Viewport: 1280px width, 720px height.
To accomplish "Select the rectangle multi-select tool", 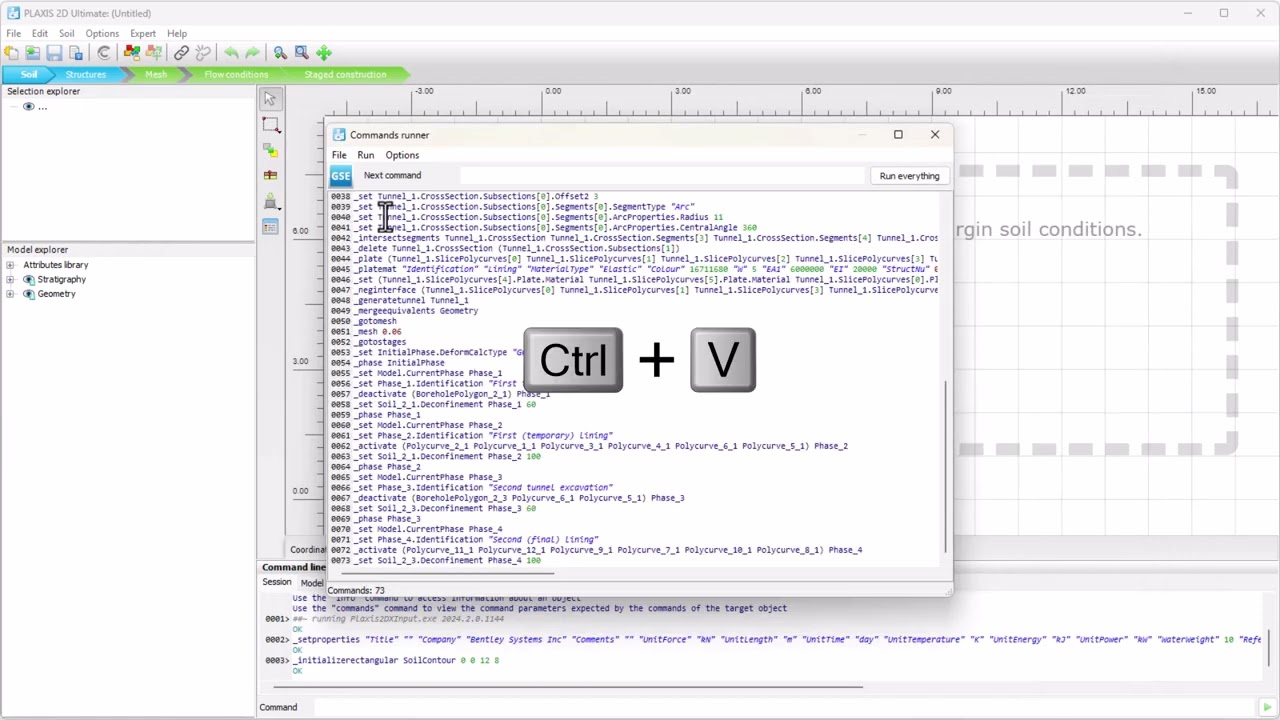I will 270,124.
